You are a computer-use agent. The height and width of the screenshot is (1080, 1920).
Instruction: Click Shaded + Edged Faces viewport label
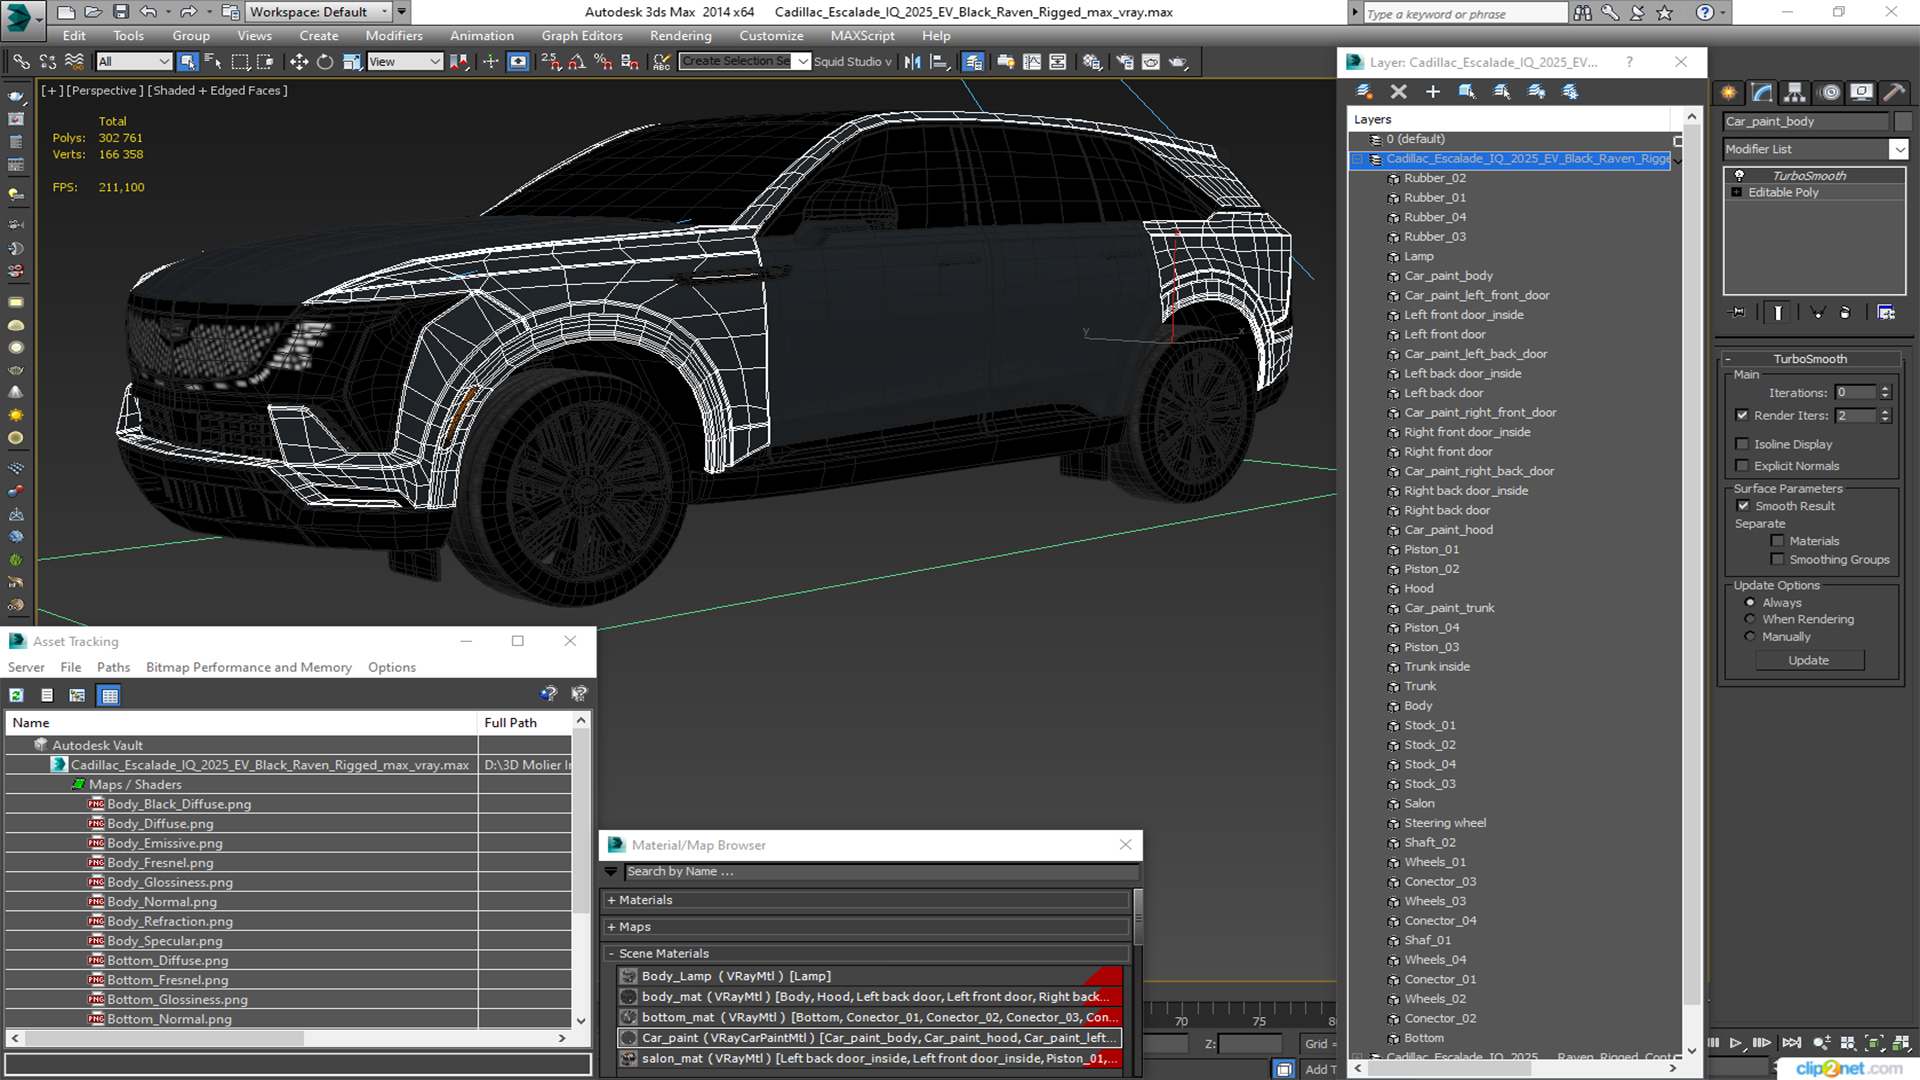(217, 91)
